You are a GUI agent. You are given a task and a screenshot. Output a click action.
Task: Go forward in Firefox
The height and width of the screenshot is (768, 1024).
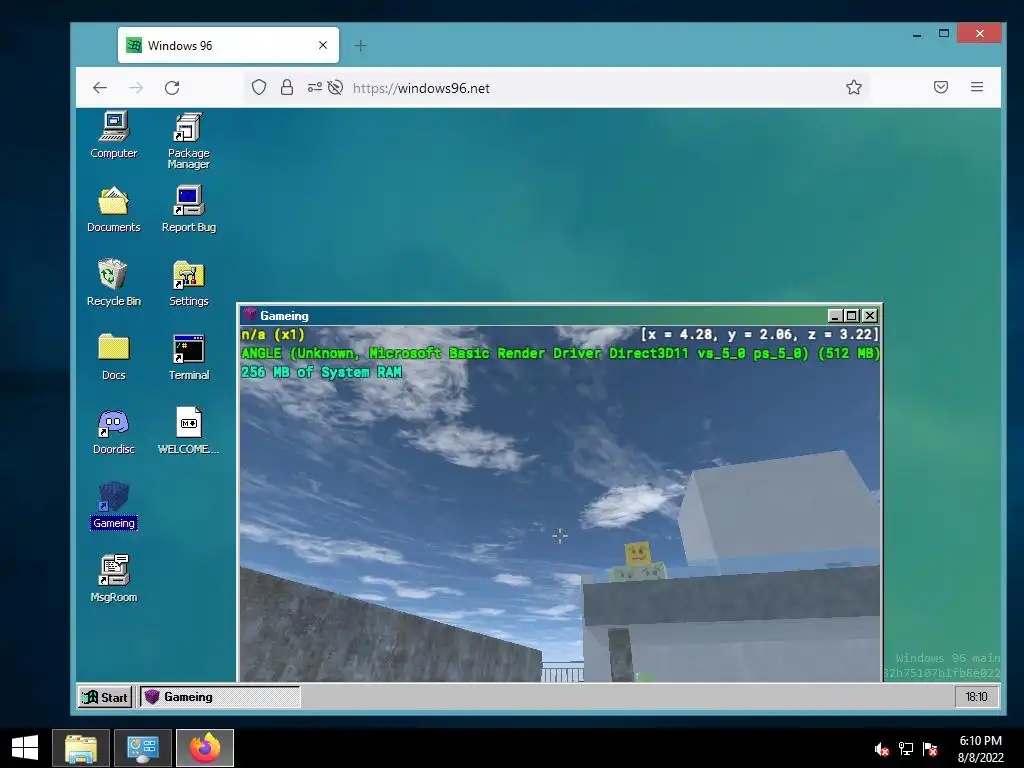point(136,88)
